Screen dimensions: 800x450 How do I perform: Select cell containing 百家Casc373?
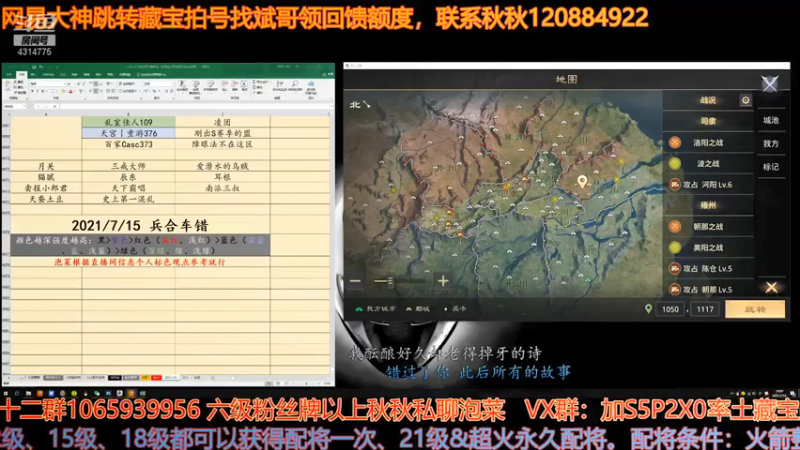pyautogui.click(x=129, y=144)
